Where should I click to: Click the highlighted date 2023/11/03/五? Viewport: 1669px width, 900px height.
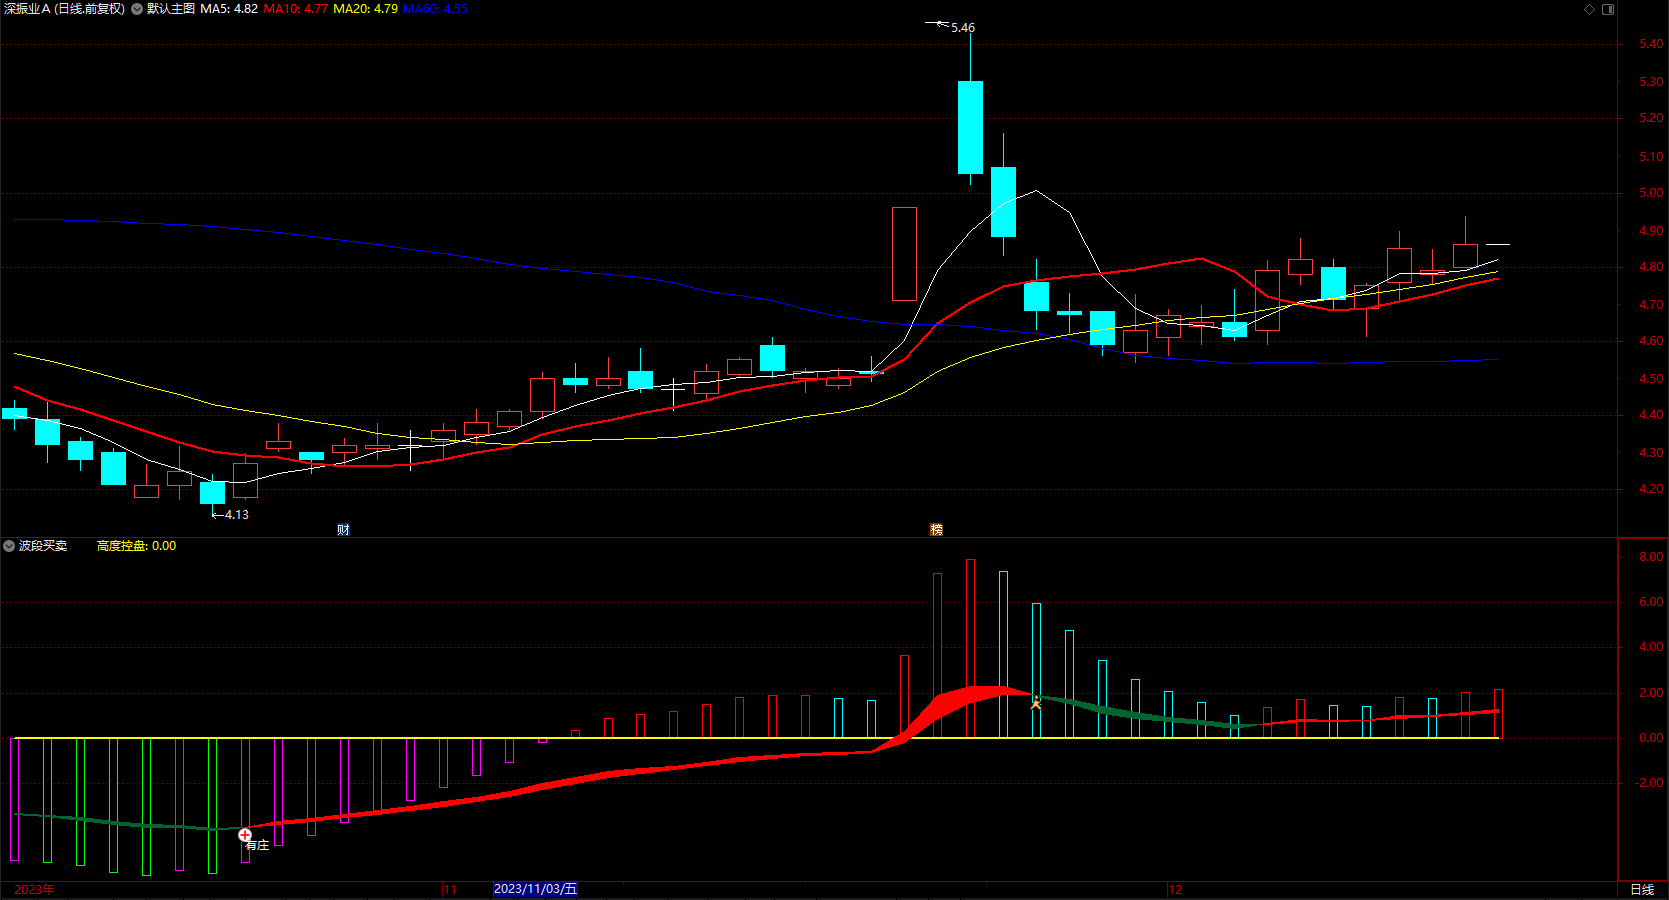click(535, 889)
